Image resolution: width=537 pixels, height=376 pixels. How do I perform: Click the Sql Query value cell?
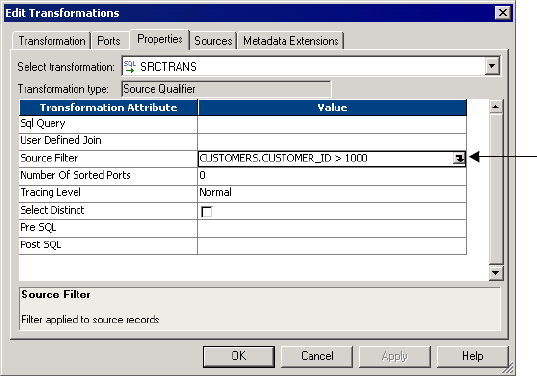(332, 124)
